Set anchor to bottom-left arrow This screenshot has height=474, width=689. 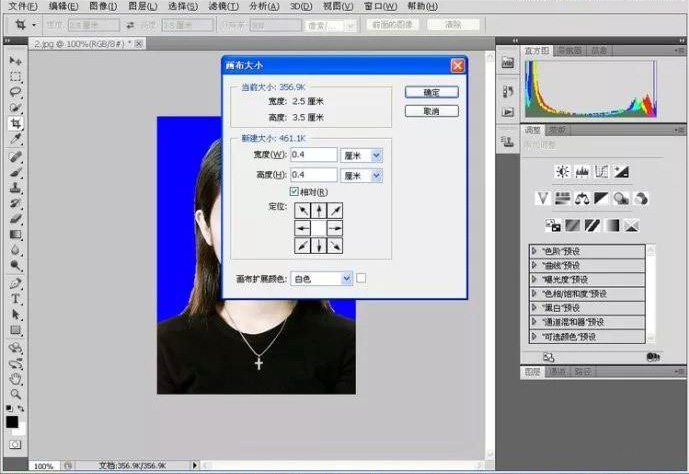pos(302,245)
